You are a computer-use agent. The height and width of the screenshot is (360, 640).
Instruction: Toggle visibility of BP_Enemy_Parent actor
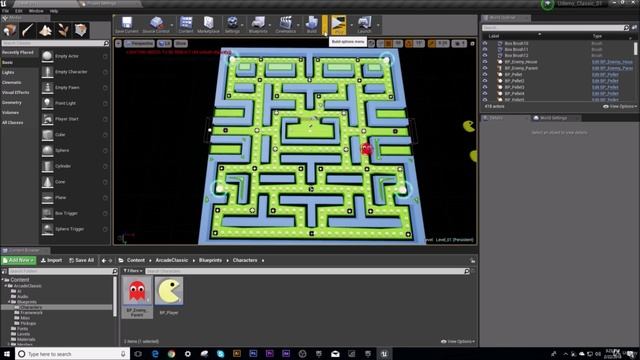click(485, 68)
